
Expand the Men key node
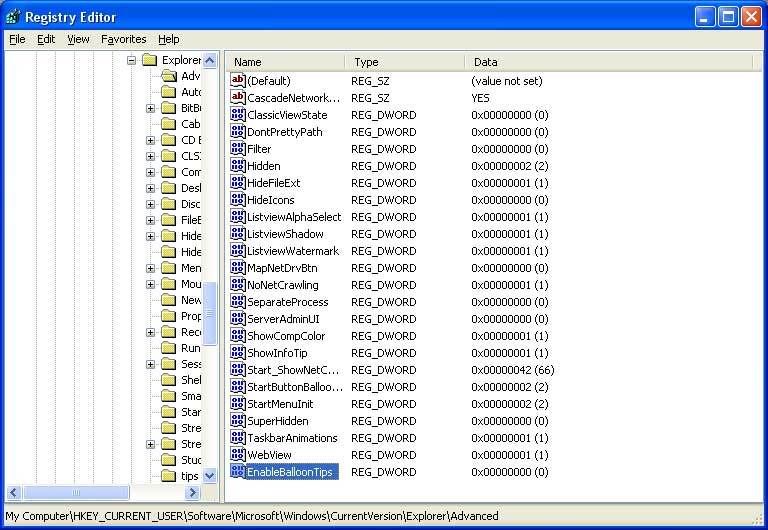pos(150,268)
